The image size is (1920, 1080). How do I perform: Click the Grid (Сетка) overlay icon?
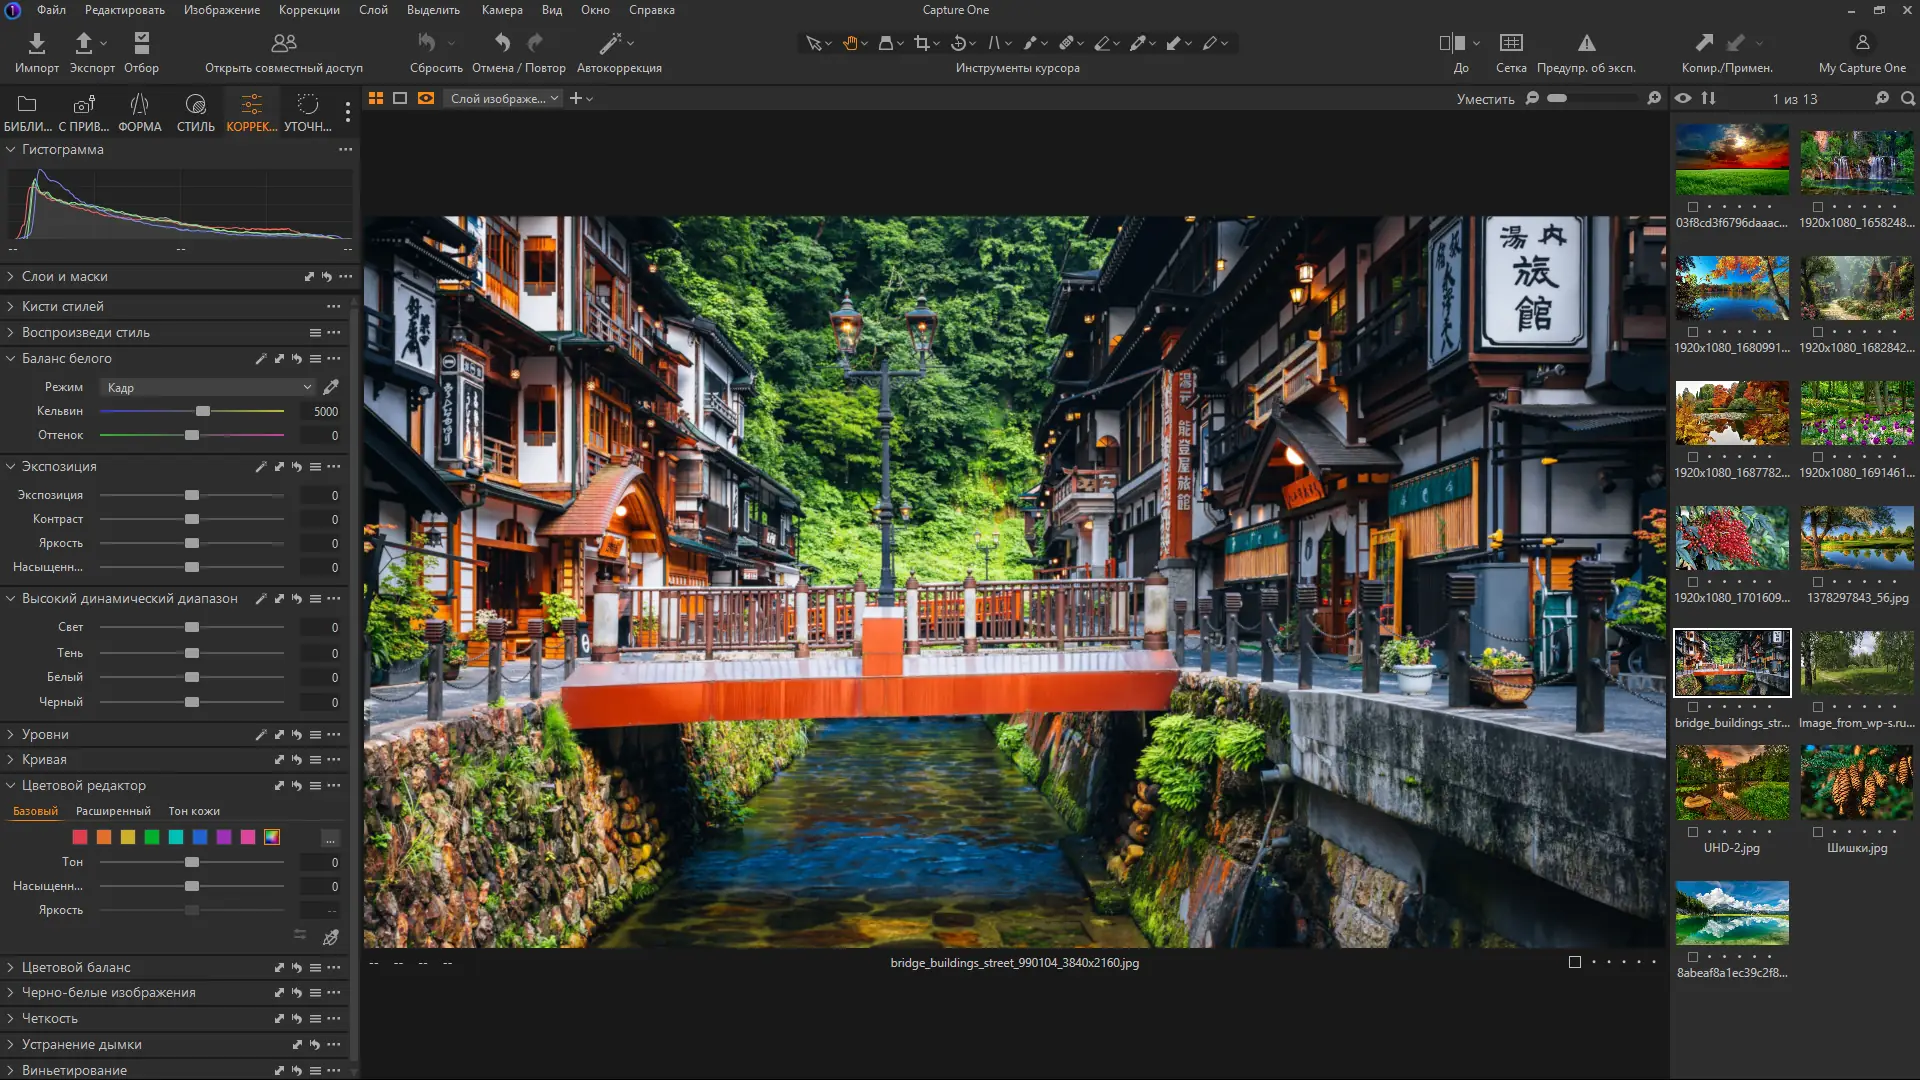tap(1511, 43)
